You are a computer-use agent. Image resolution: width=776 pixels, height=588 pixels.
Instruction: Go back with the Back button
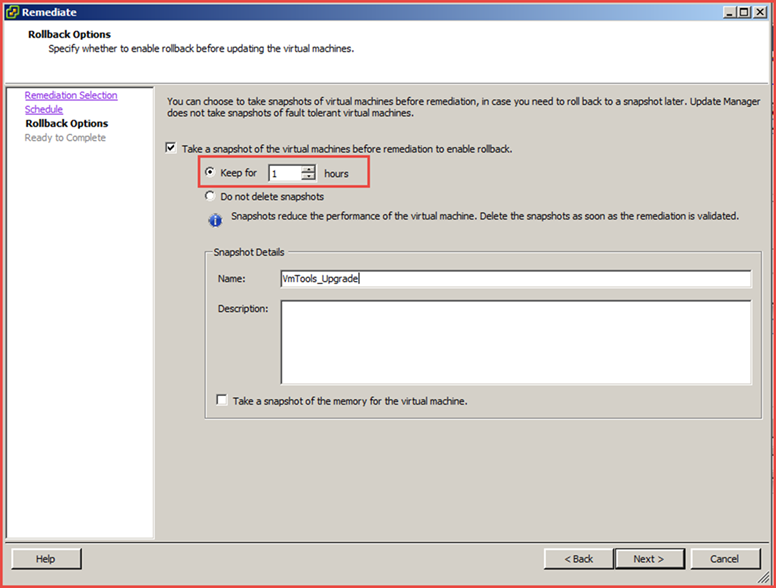(579, 559)
